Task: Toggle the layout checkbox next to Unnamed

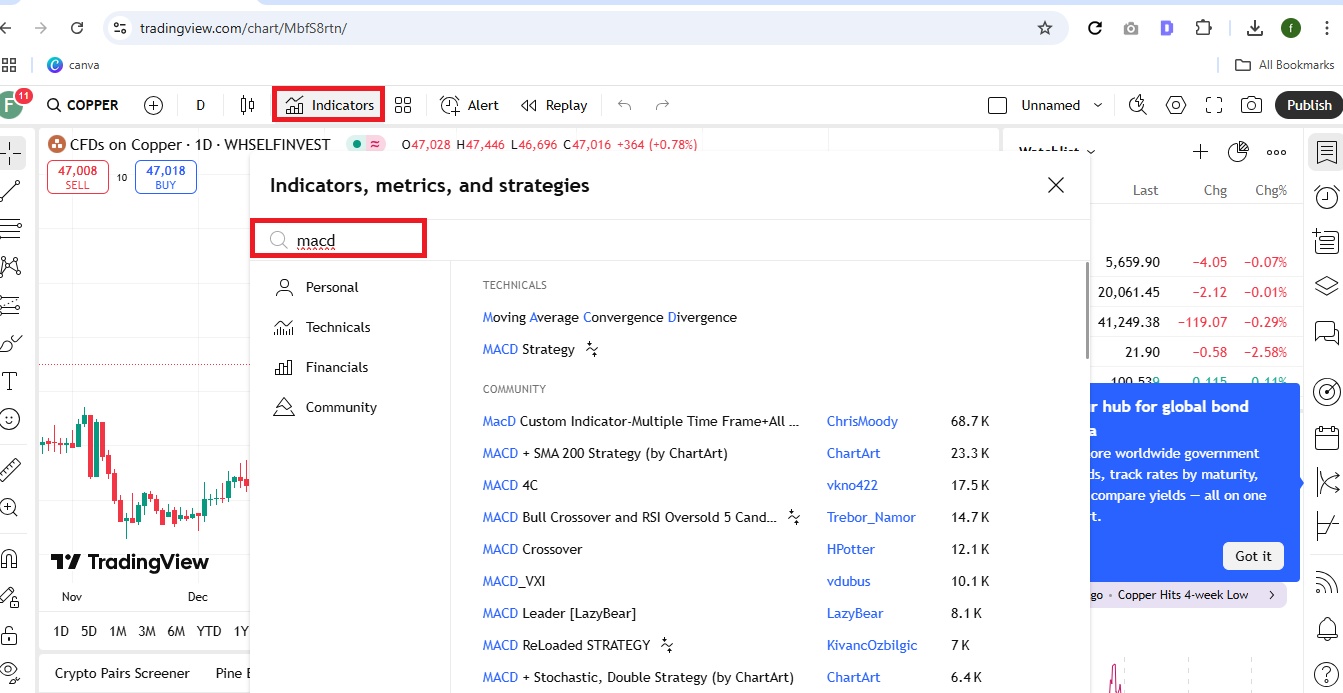Action: click(997, 105)
